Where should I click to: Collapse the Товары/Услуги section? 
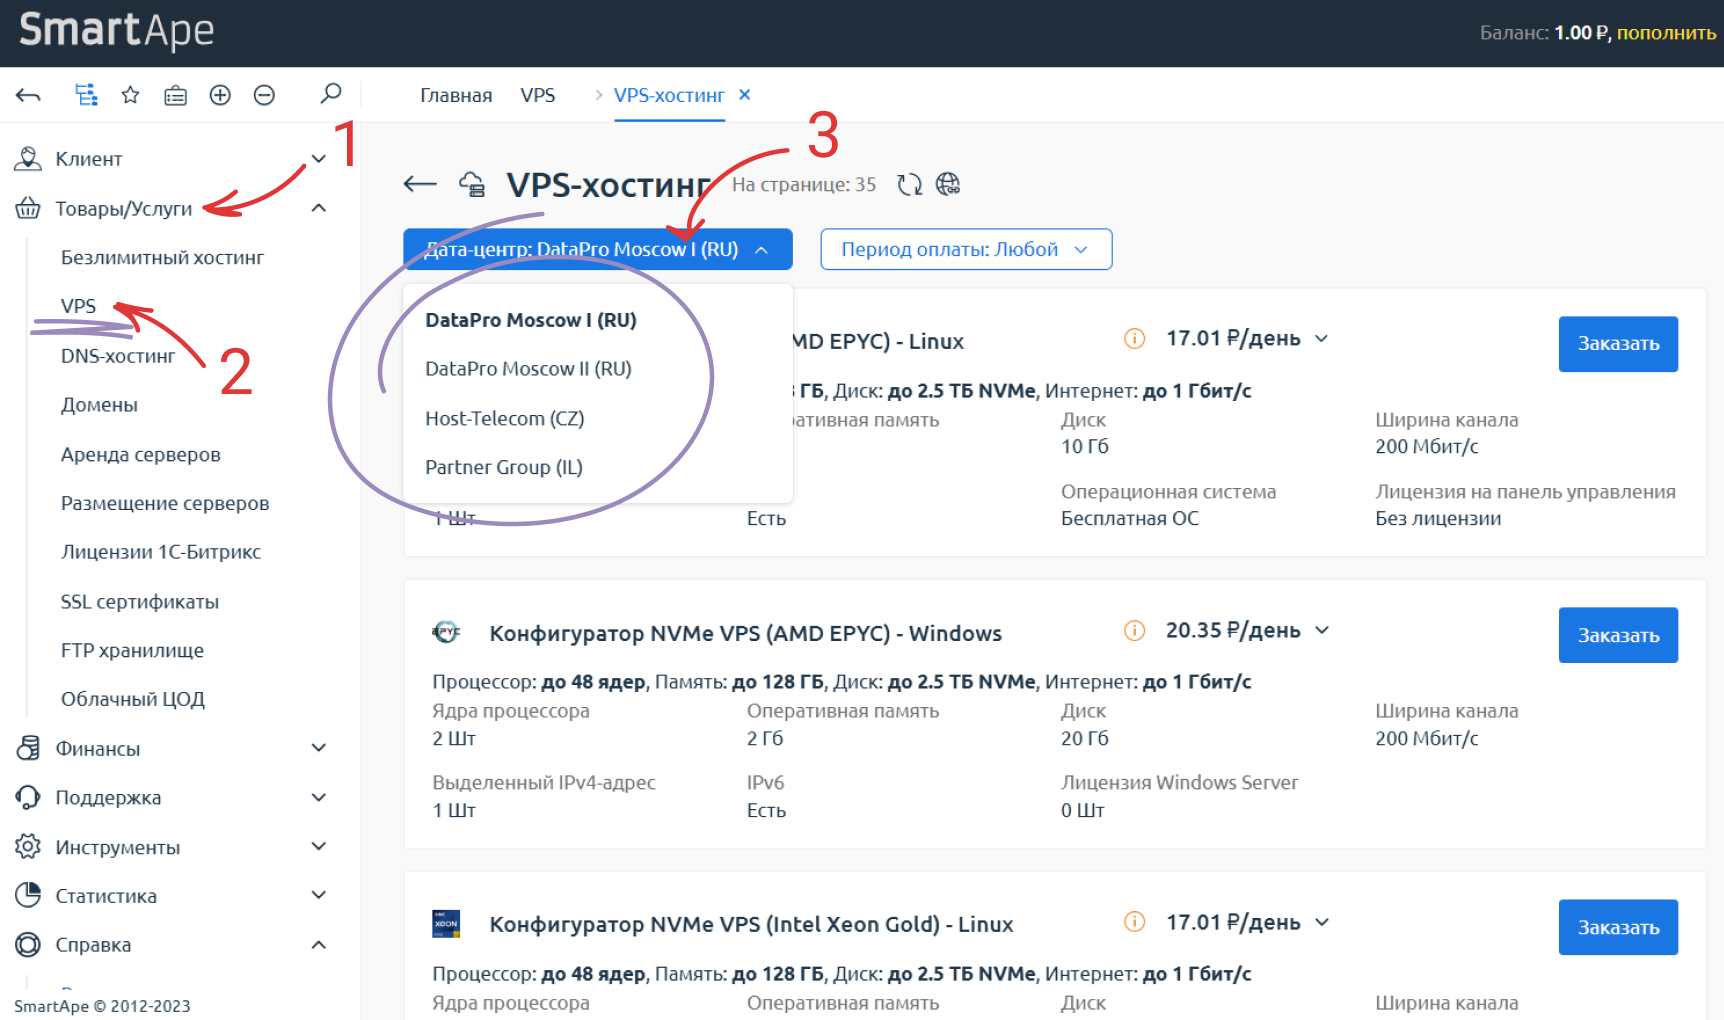pos(319,208)
